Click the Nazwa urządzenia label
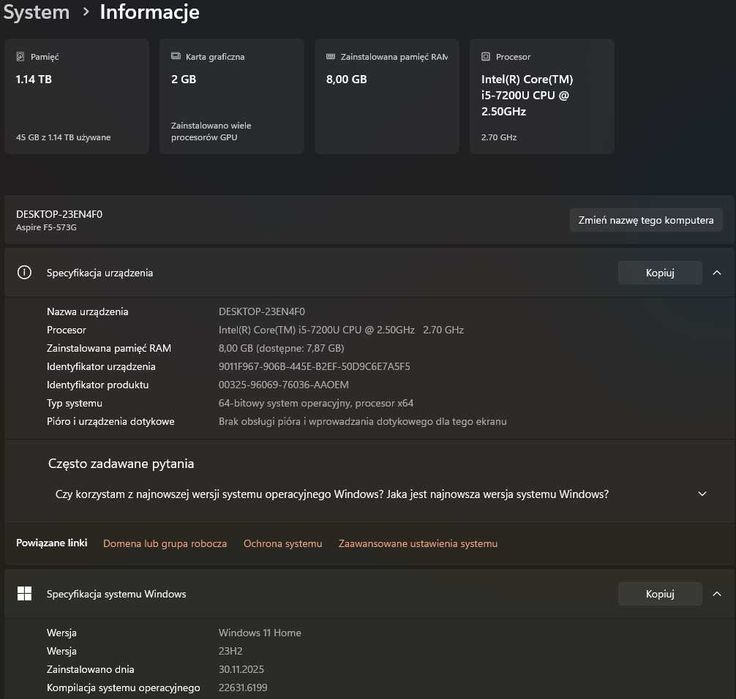This screenshot has width=736, height=699. pos(87,311)
